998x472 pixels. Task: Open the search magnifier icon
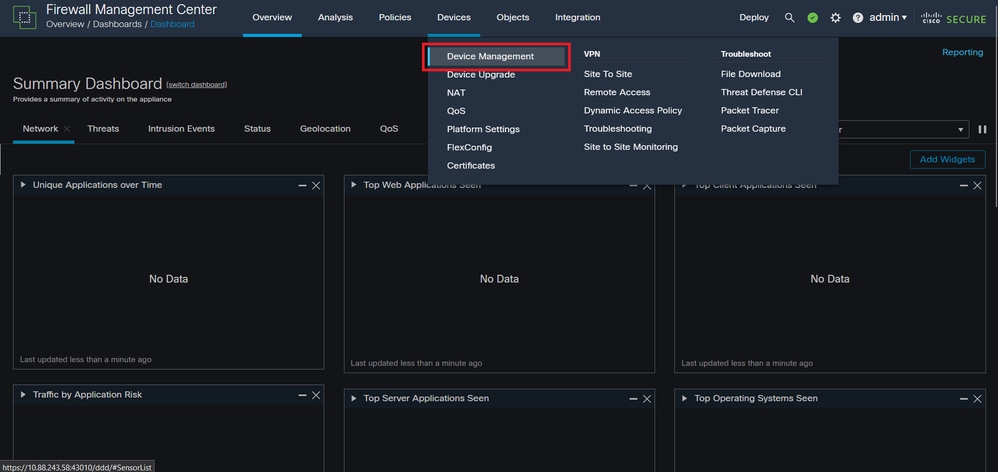[790, 18]
